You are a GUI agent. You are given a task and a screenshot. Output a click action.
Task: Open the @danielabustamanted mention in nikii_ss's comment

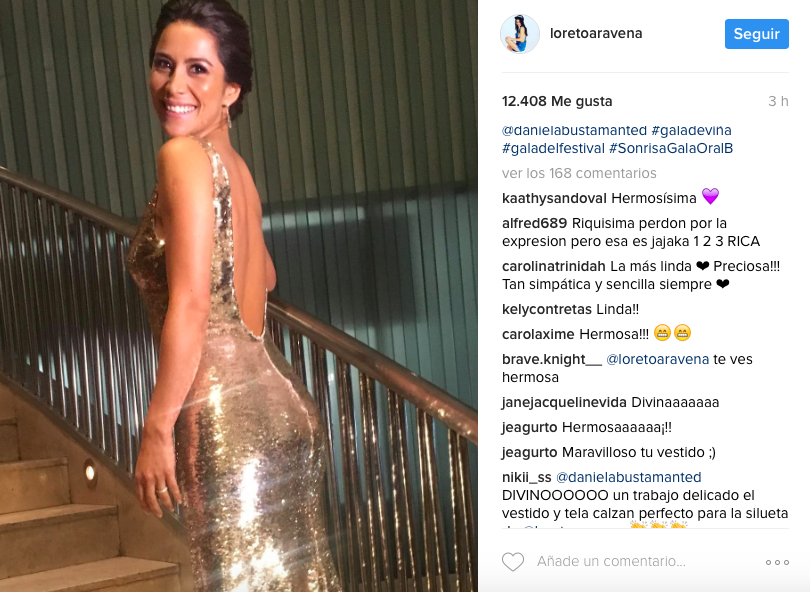pyautogui.click(x=628, y=477)
